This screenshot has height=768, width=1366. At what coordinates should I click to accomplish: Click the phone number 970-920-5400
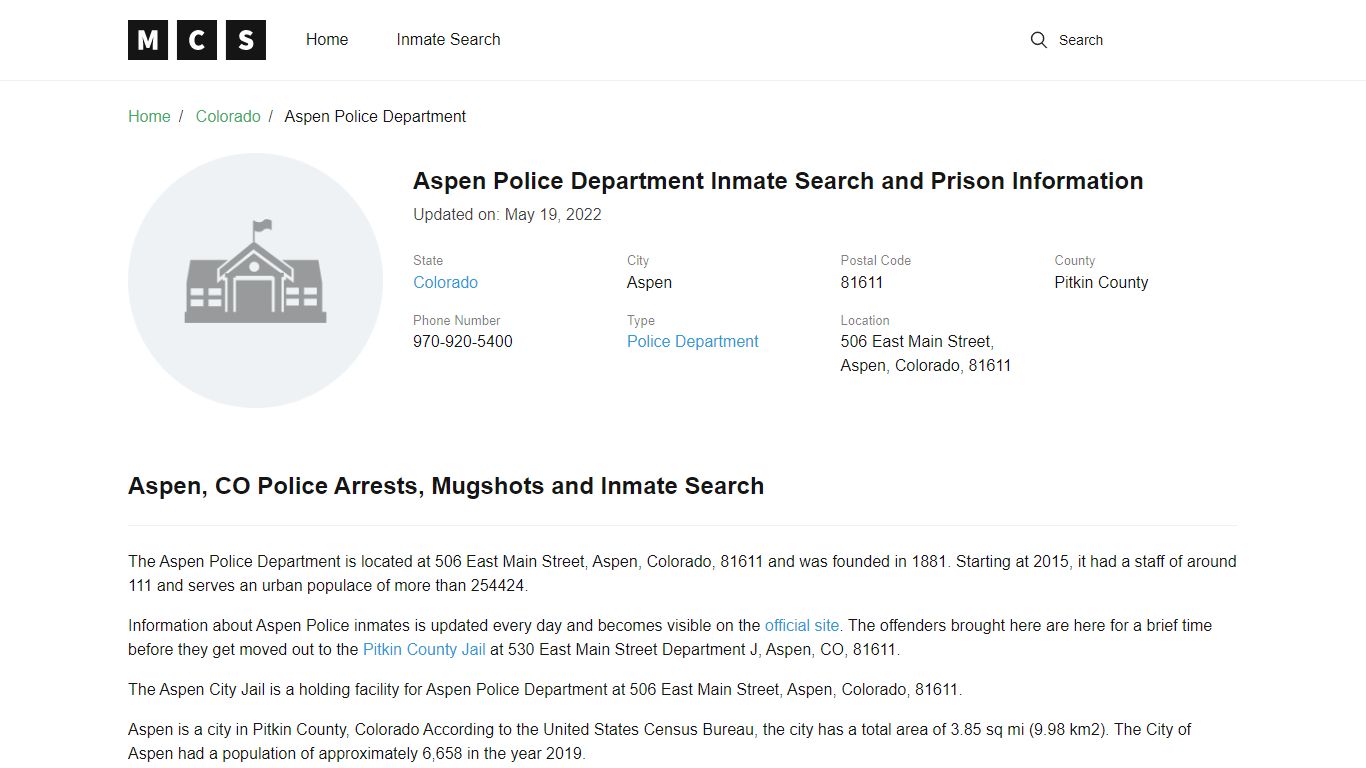pyautogui.click(x=463, y=341)
